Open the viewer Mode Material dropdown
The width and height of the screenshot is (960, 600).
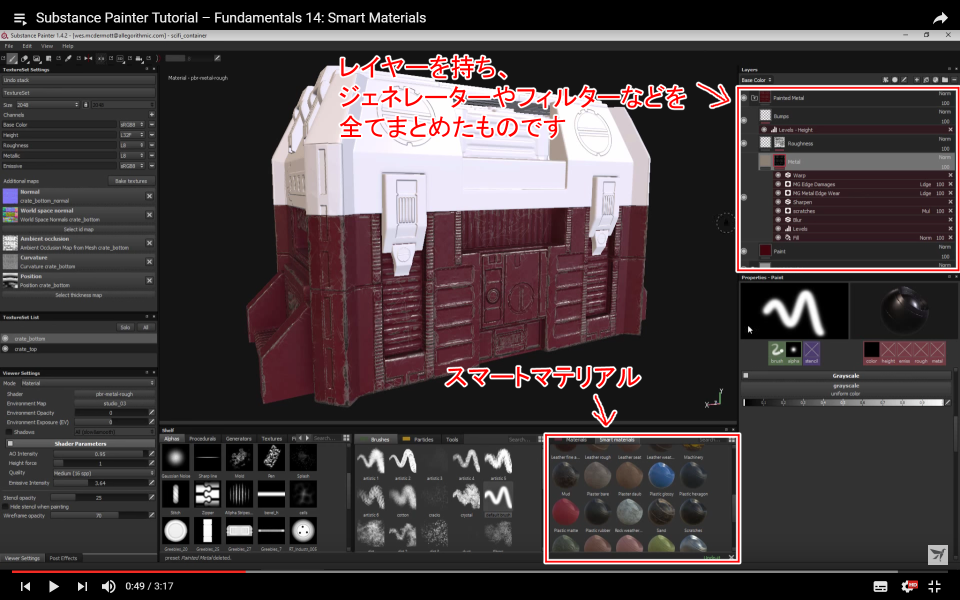pos(87,383)
